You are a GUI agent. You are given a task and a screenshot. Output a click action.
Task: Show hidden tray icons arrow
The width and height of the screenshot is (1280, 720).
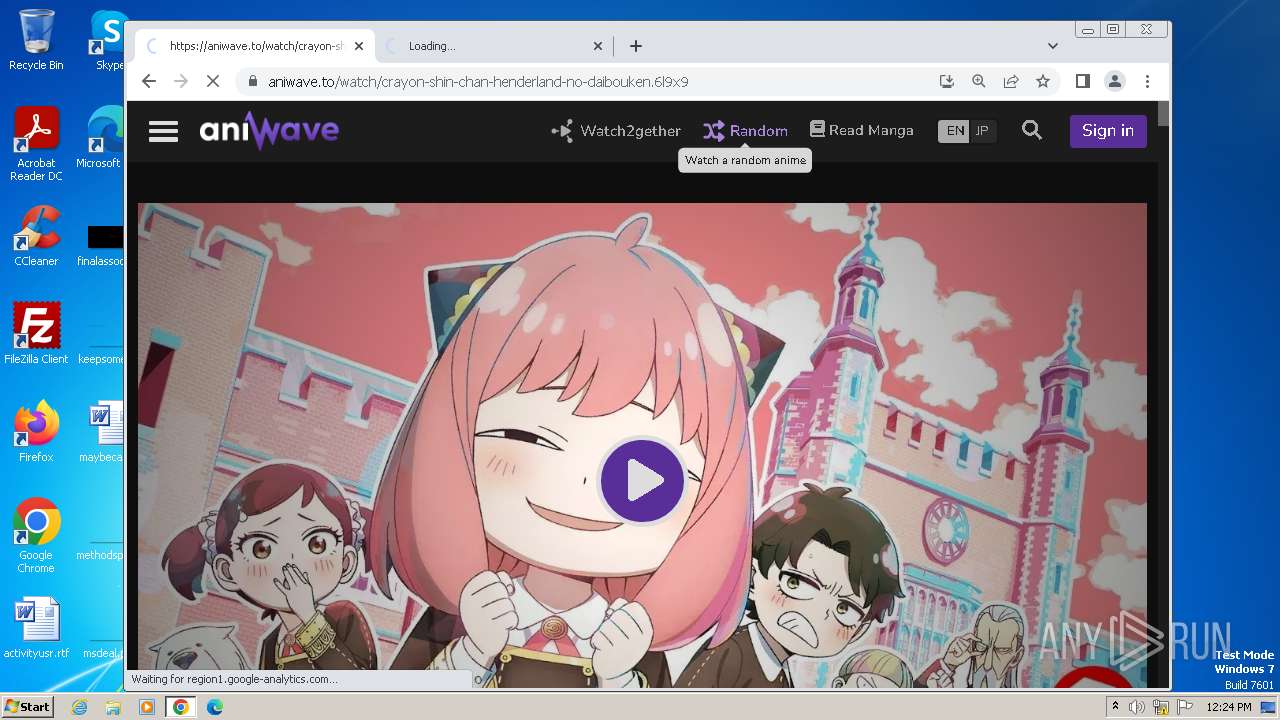tap(1115, 707)
